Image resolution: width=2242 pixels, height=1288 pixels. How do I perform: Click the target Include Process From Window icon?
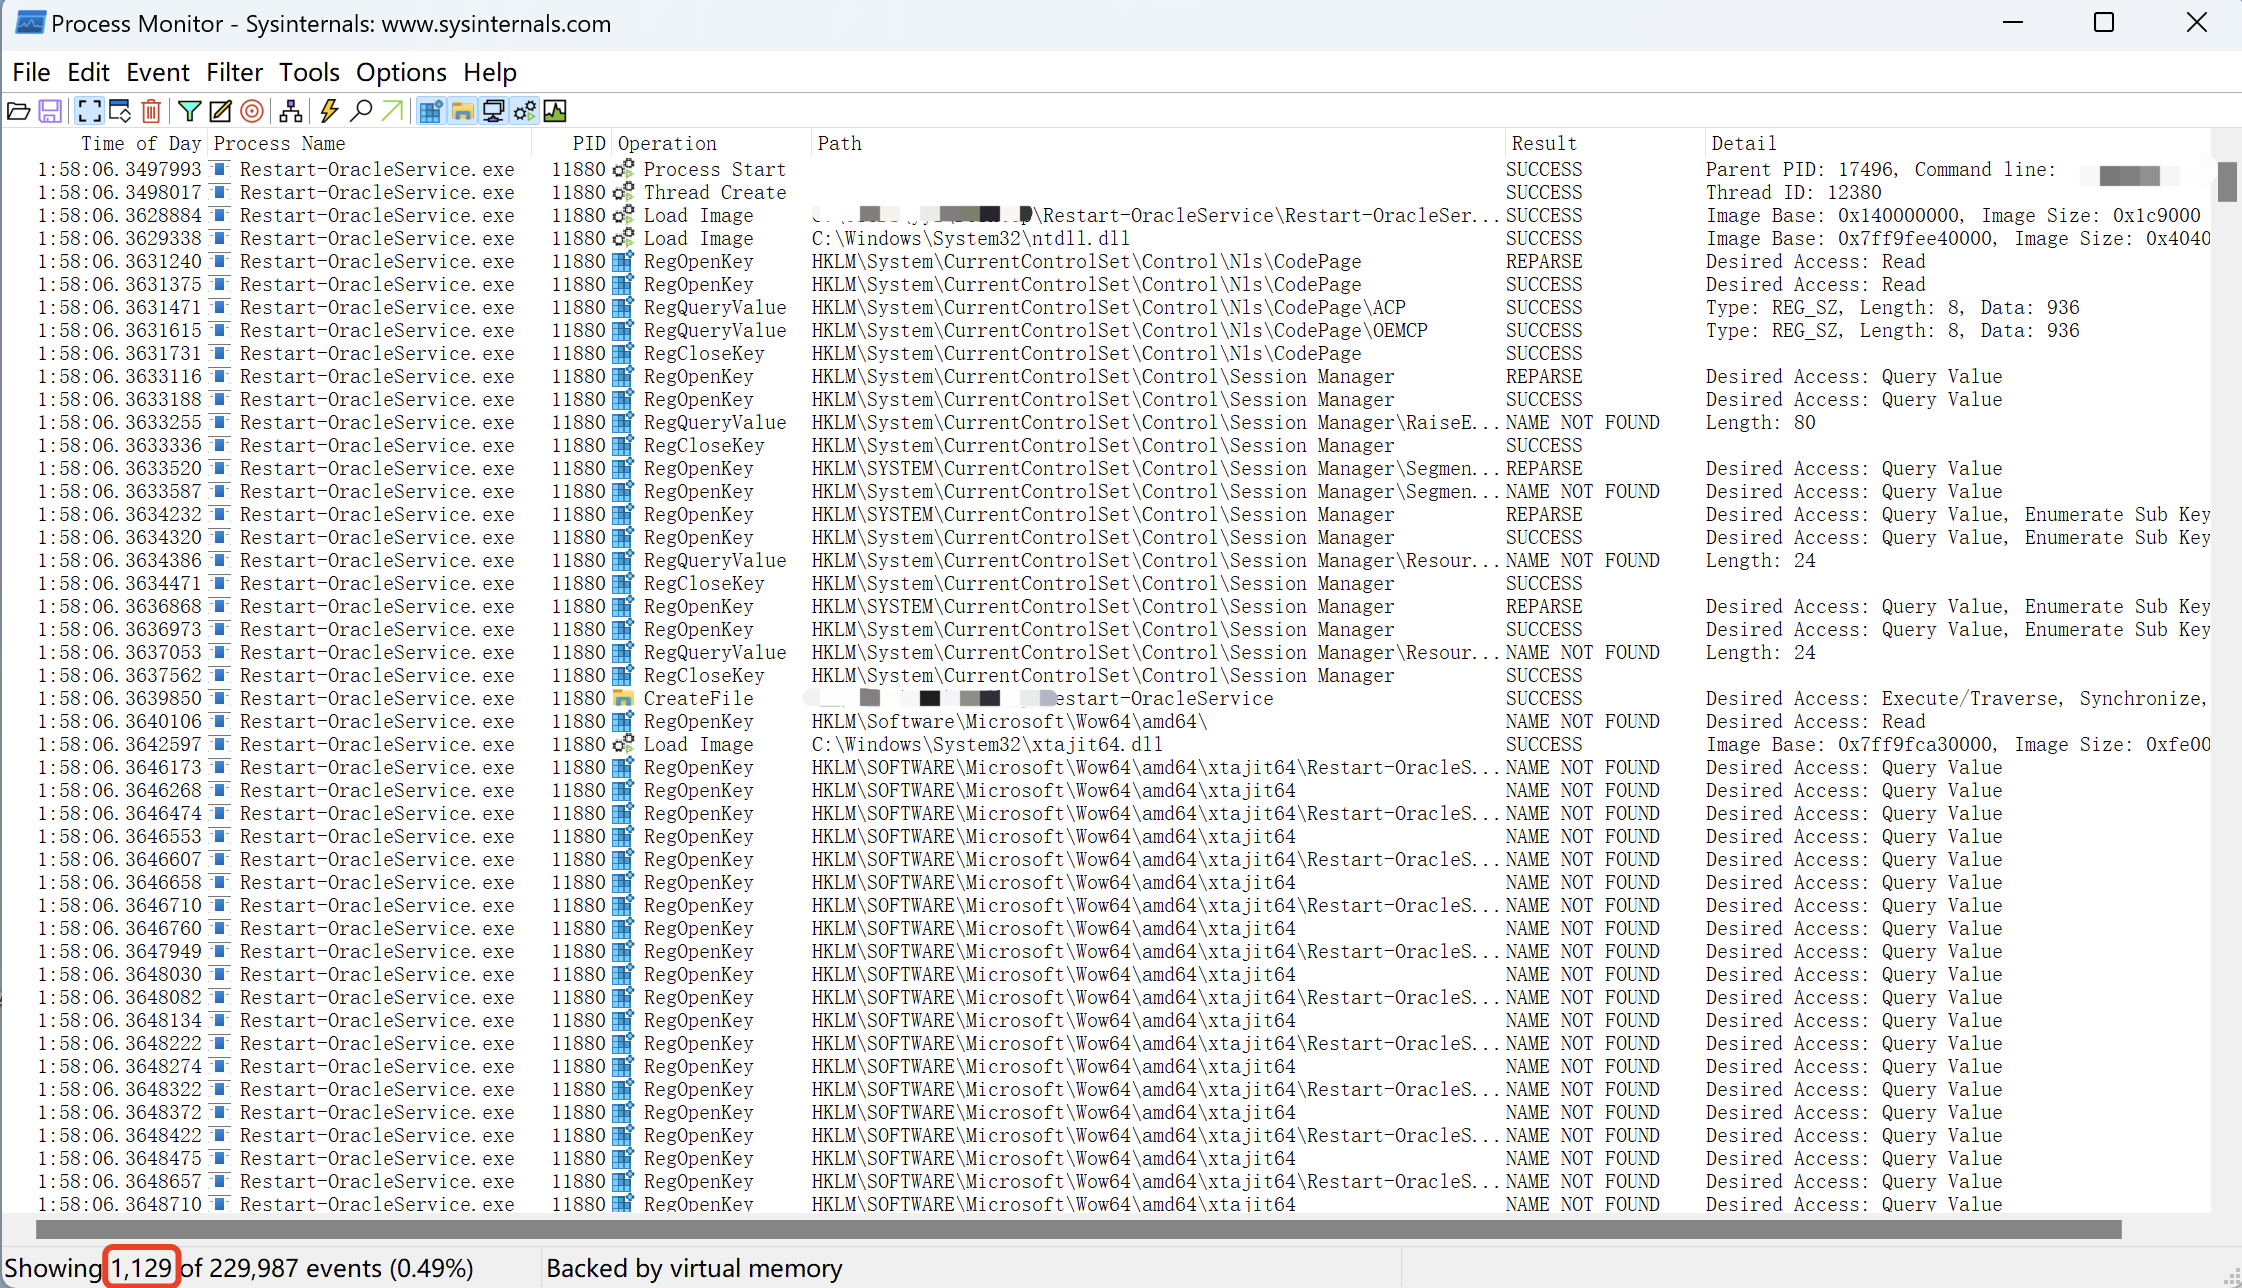[x=252, y=111]
